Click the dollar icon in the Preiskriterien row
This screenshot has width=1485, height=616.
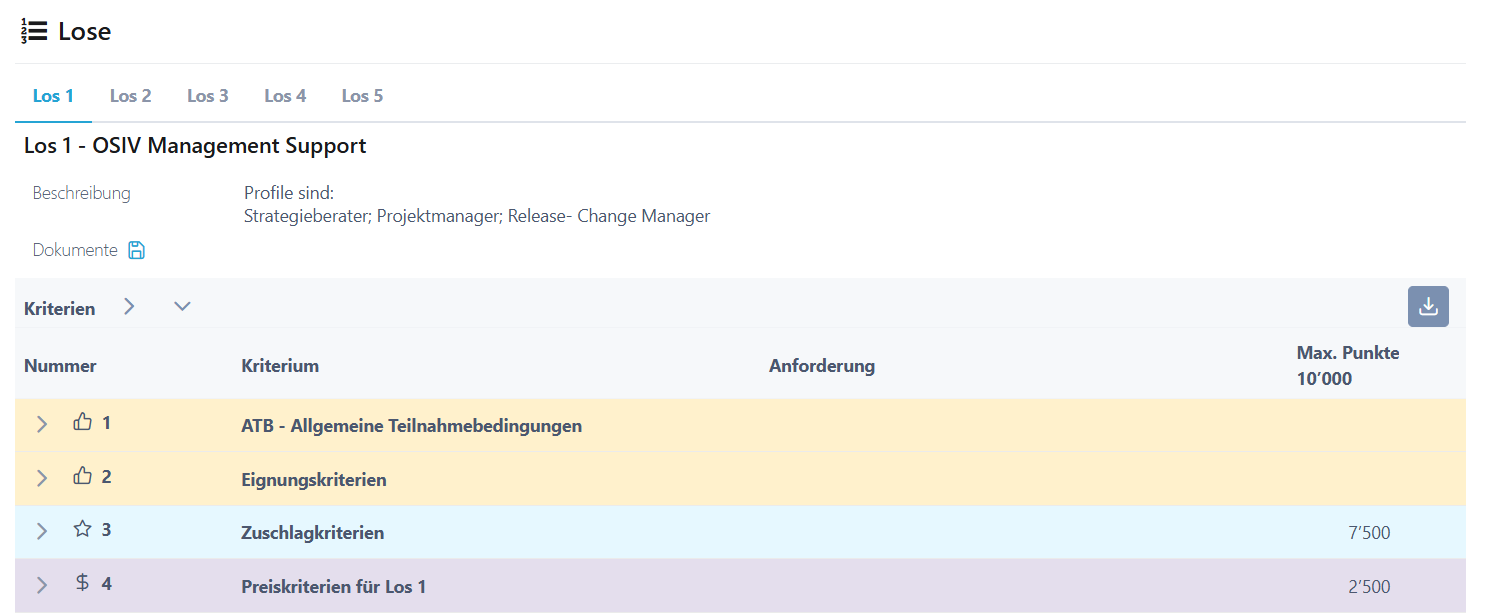coord(82,582)
